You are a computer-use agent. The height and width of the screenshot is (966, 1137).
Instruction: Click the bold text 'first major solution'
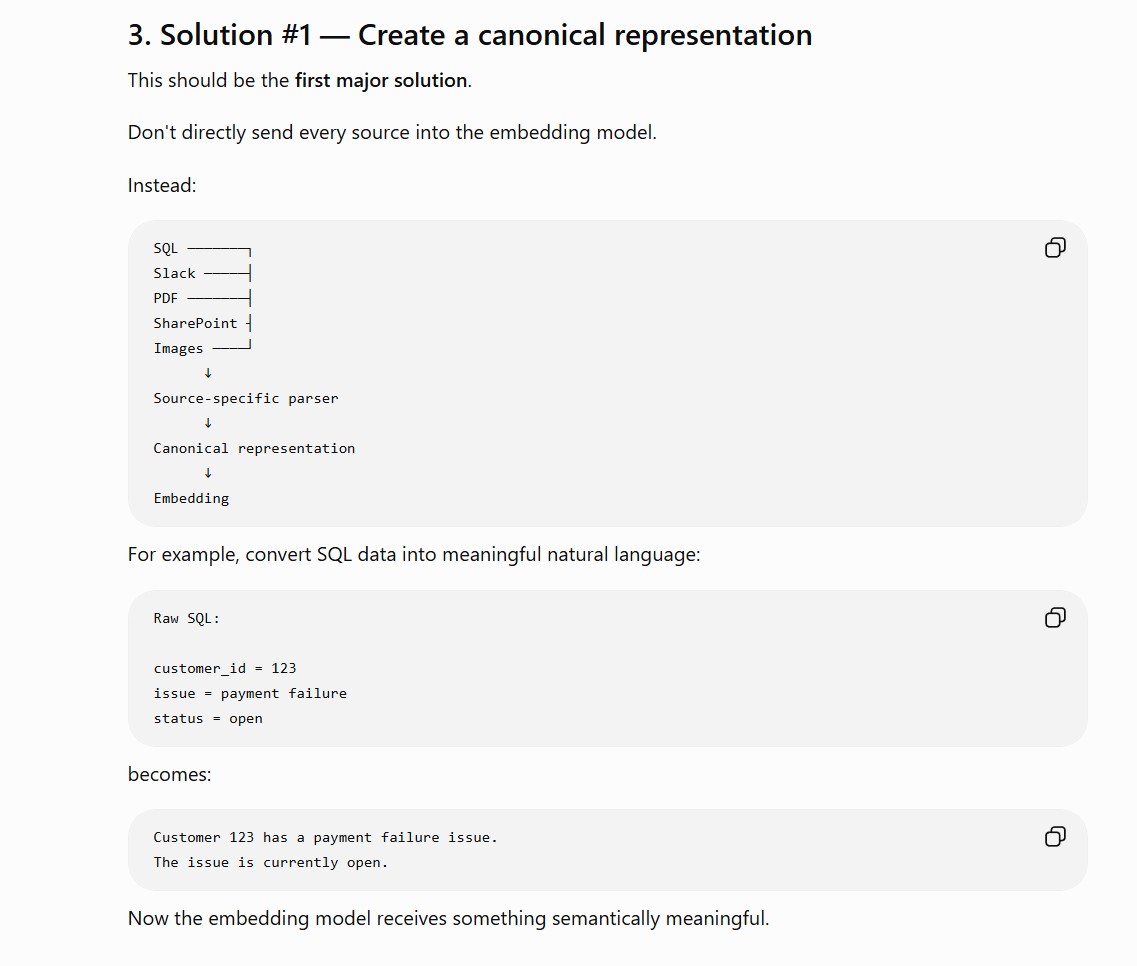381,80
